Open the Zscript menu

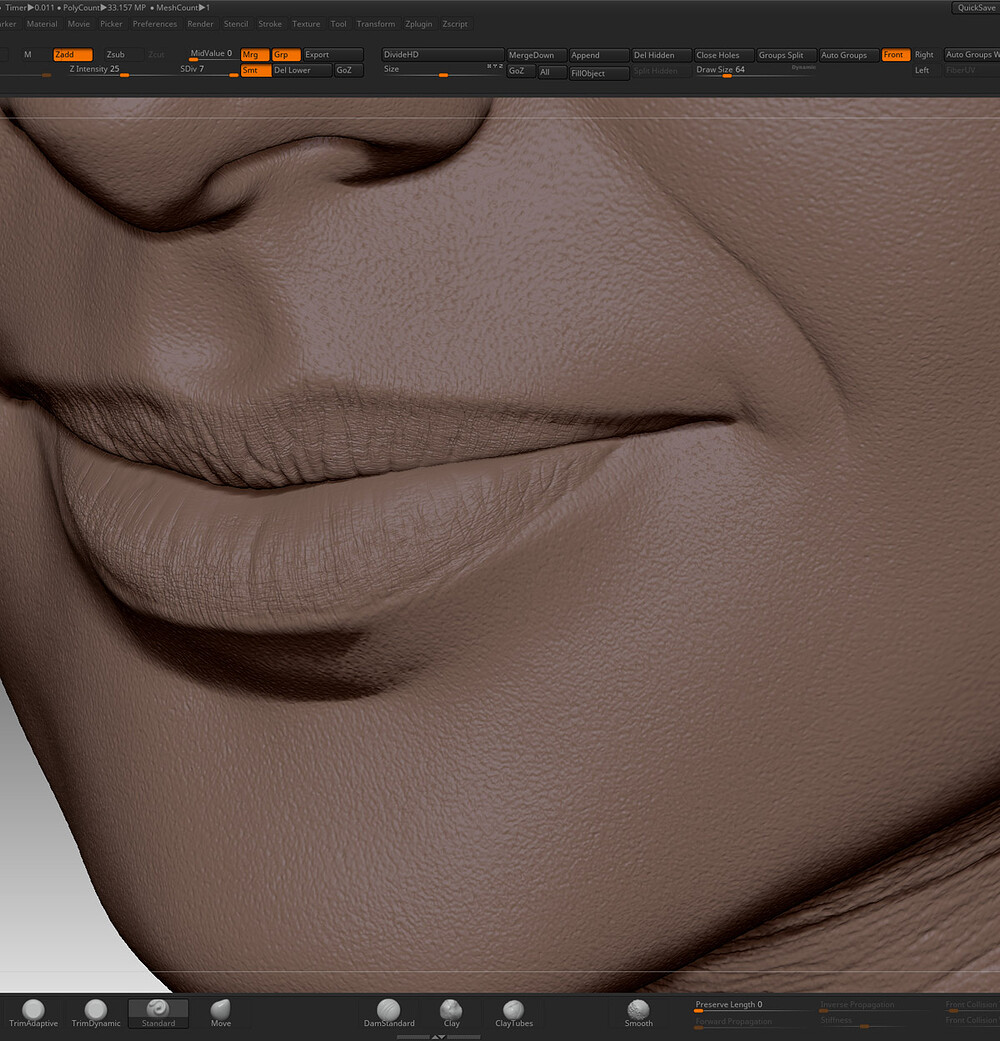point(455,24)
